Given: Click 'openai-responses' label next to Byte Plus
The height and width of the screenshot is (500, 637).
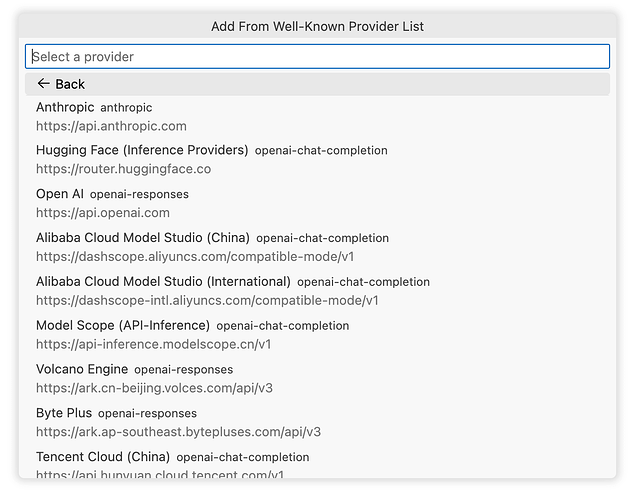Looking at the screenshot, I should (147, 414).
